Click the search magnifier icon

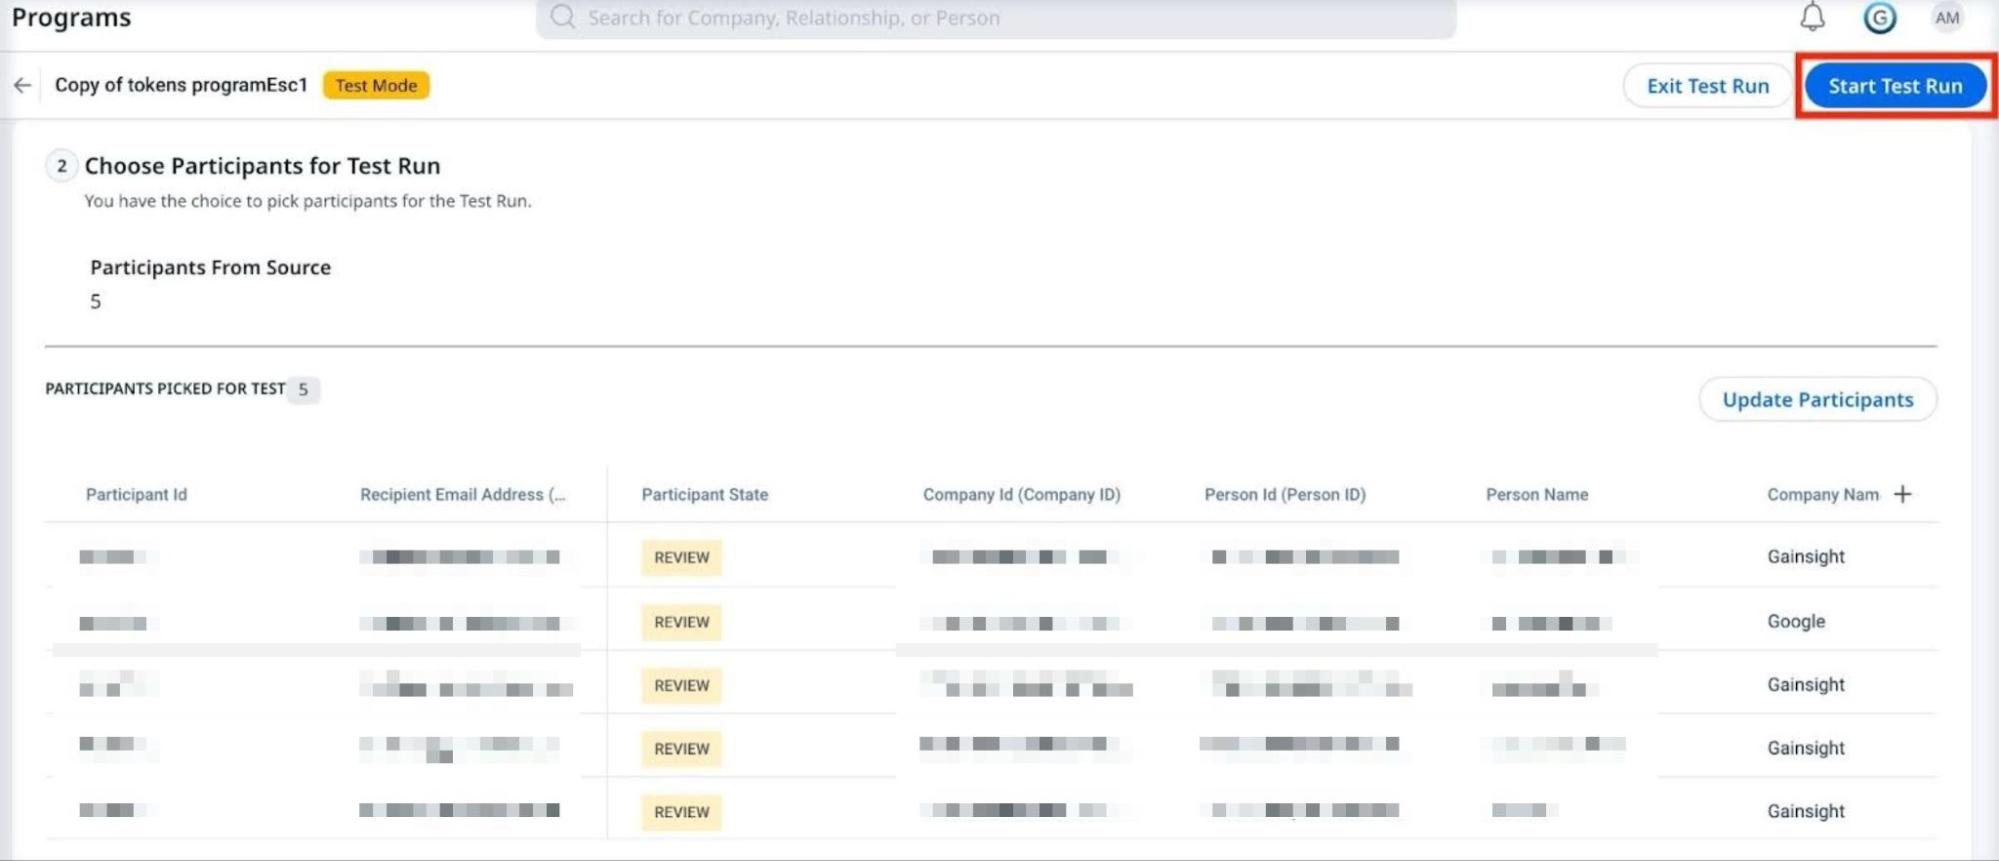(563, 17)
